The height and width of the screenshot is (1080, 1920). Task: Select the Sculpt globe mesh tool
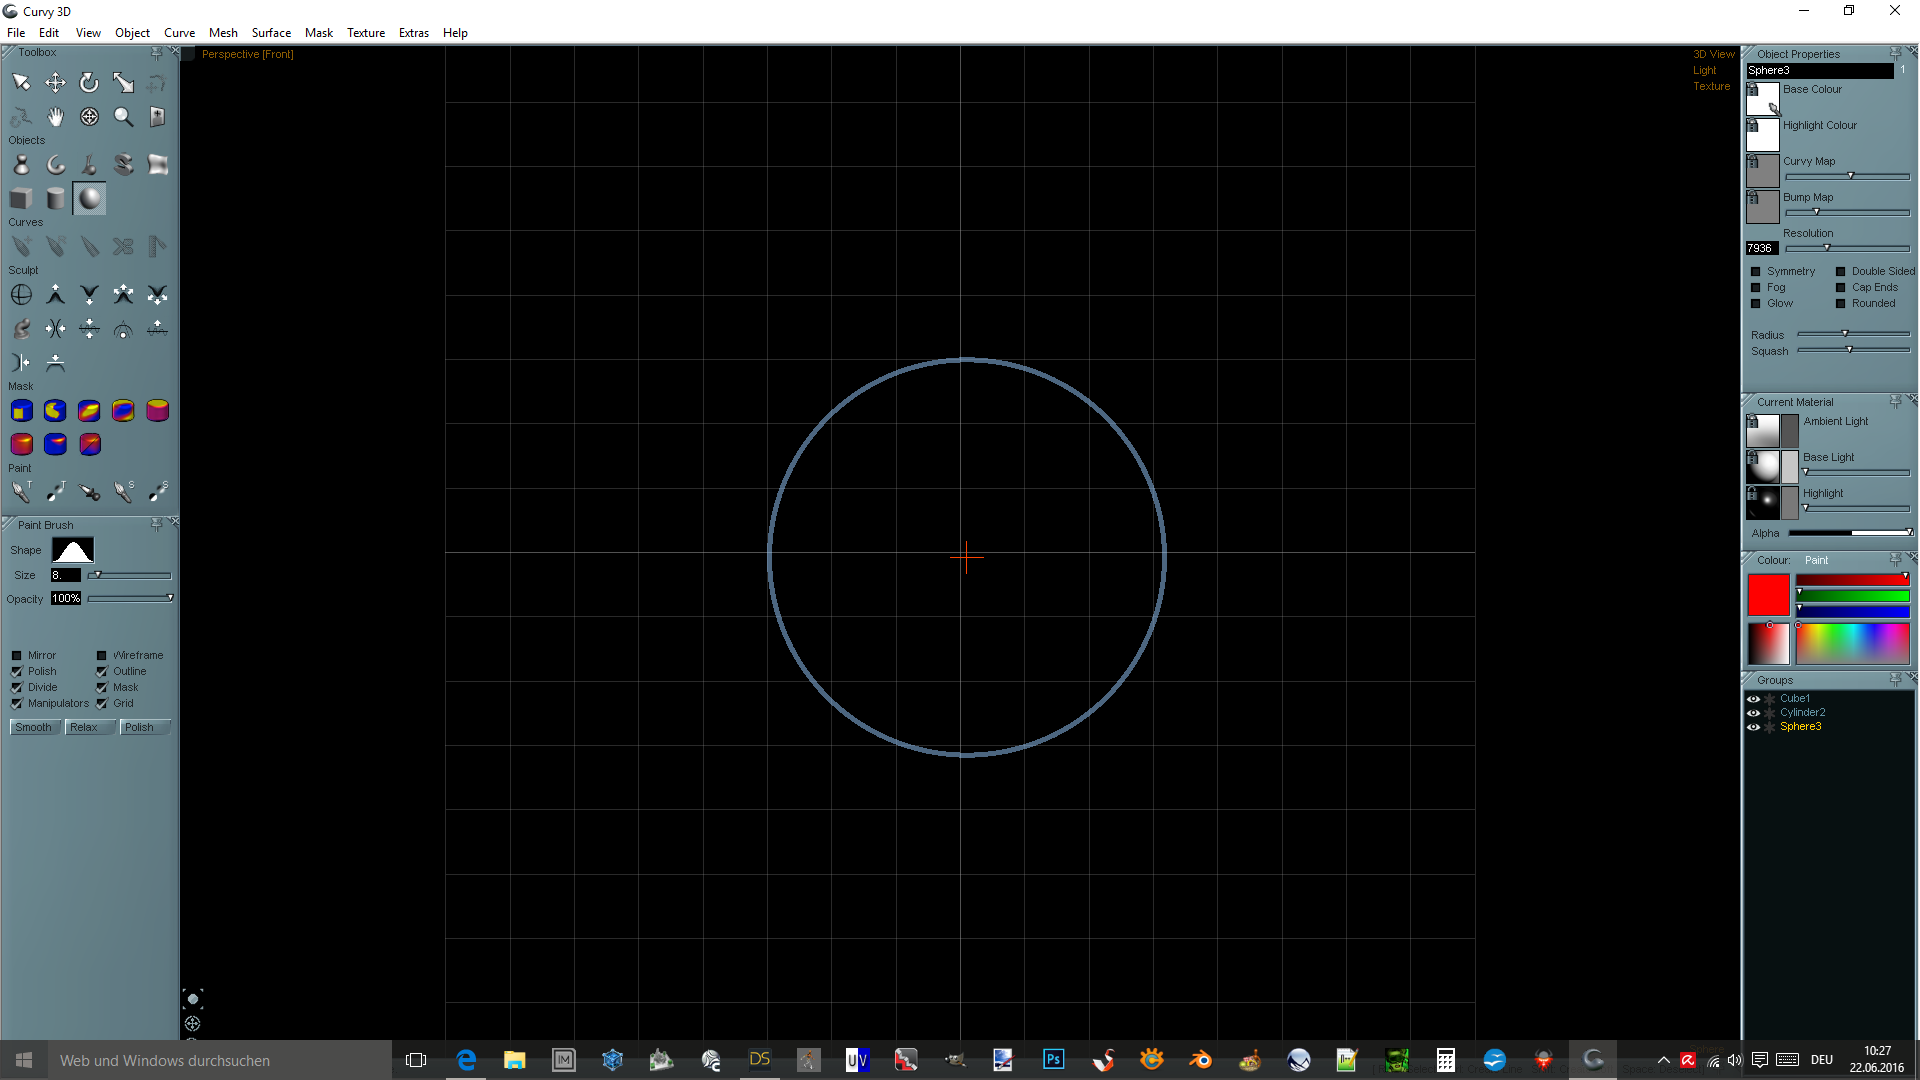point(21,295)
